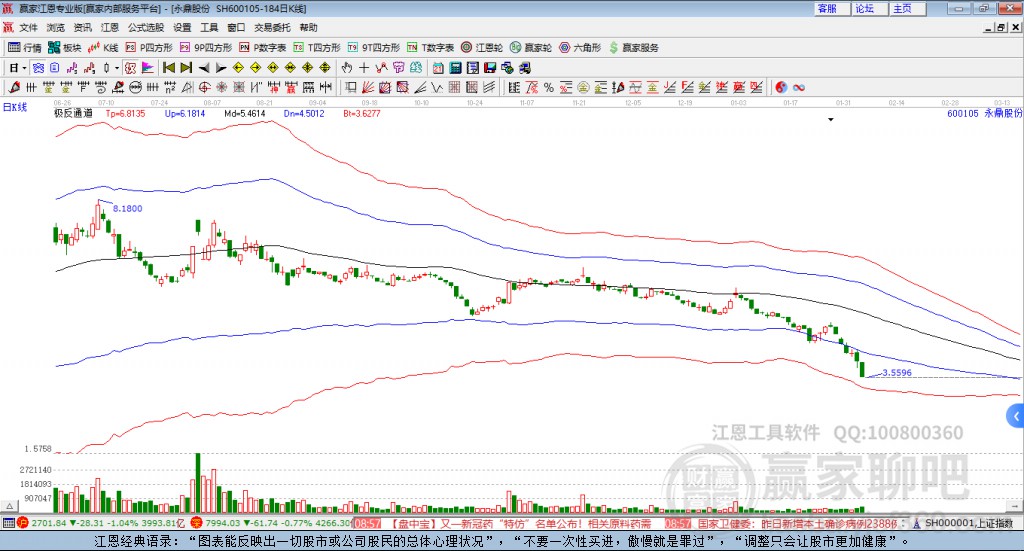1024x551 pixels.
Task: Step chart right with black arrow
Action: pyautogui.click(x=221, y=68)
